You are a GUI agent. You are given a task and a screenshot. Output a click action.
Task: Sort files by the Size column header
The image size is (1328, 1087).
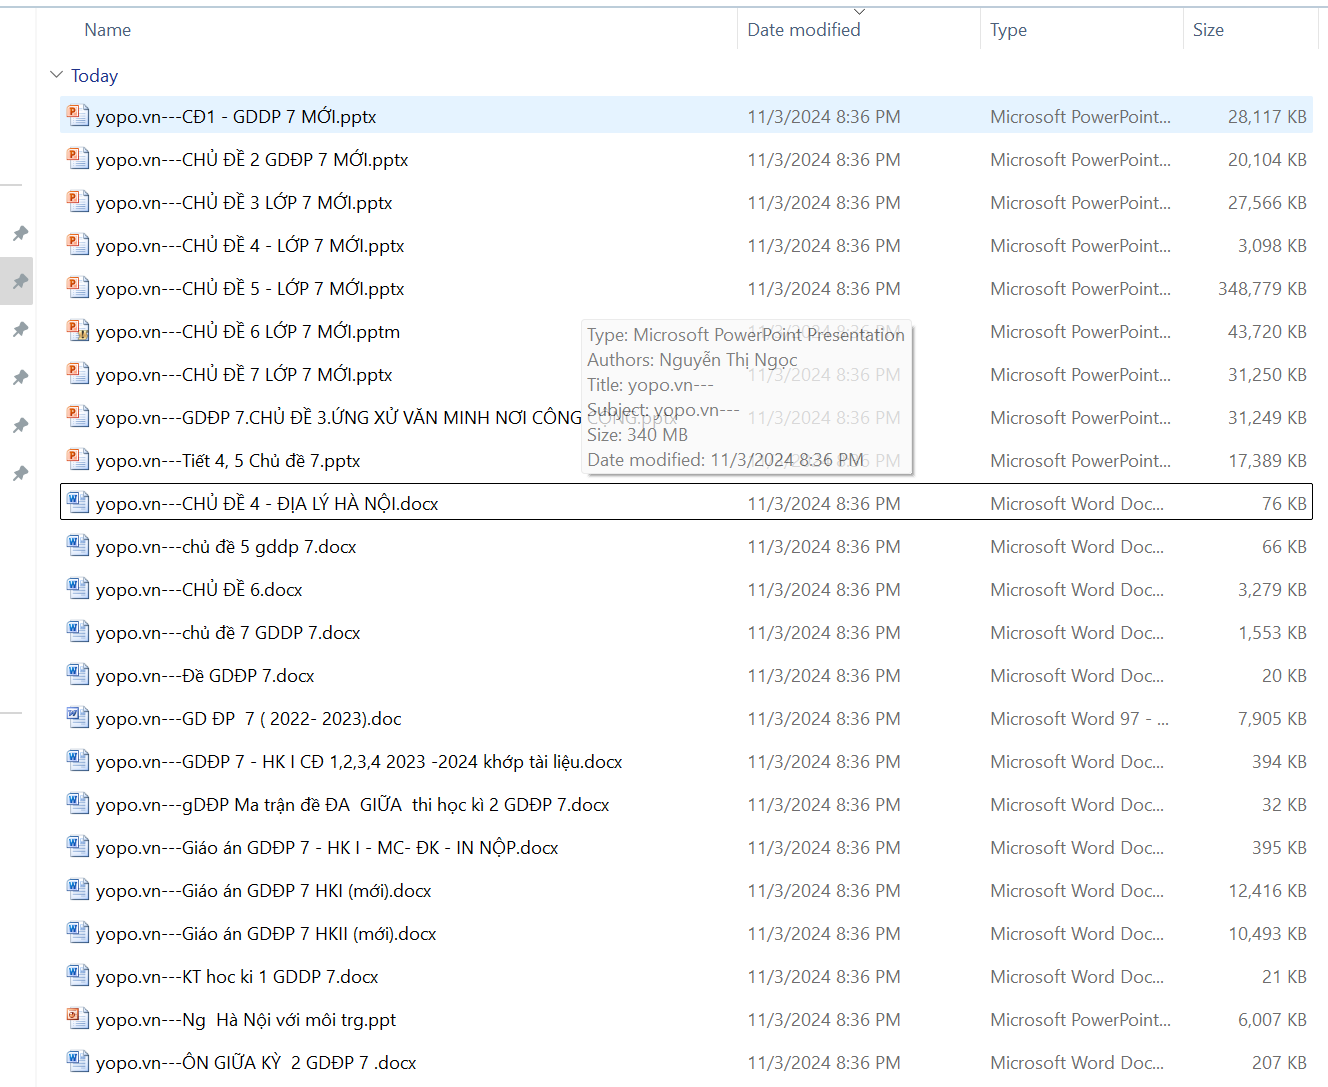click(1208, 30)
